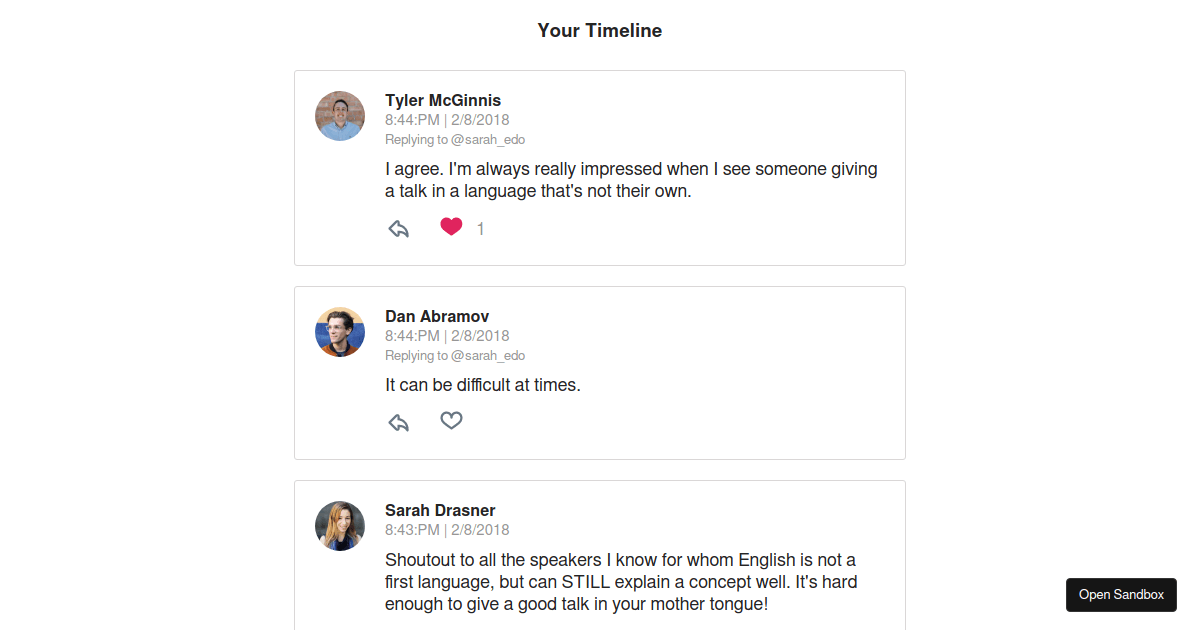The width and height of the screenshot is (1200, 630).
Task: Open the tweet by Tyler McGinnis via his name
Action: coord(443,100)
